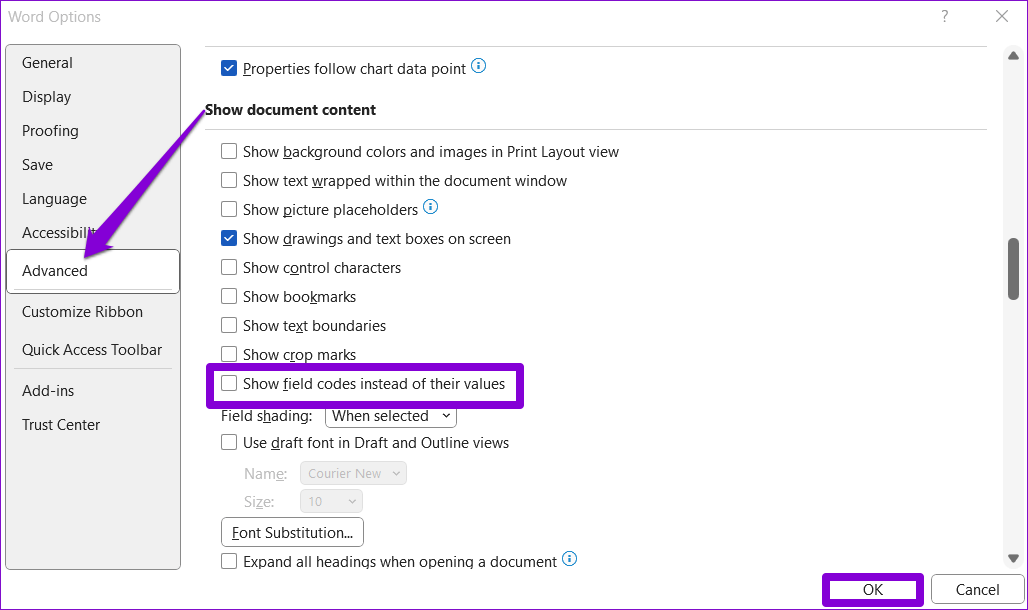Uncheck Show drawings and text boxes on screen
Viewport: 1028px width, 610px height.
tap(229, 238)
